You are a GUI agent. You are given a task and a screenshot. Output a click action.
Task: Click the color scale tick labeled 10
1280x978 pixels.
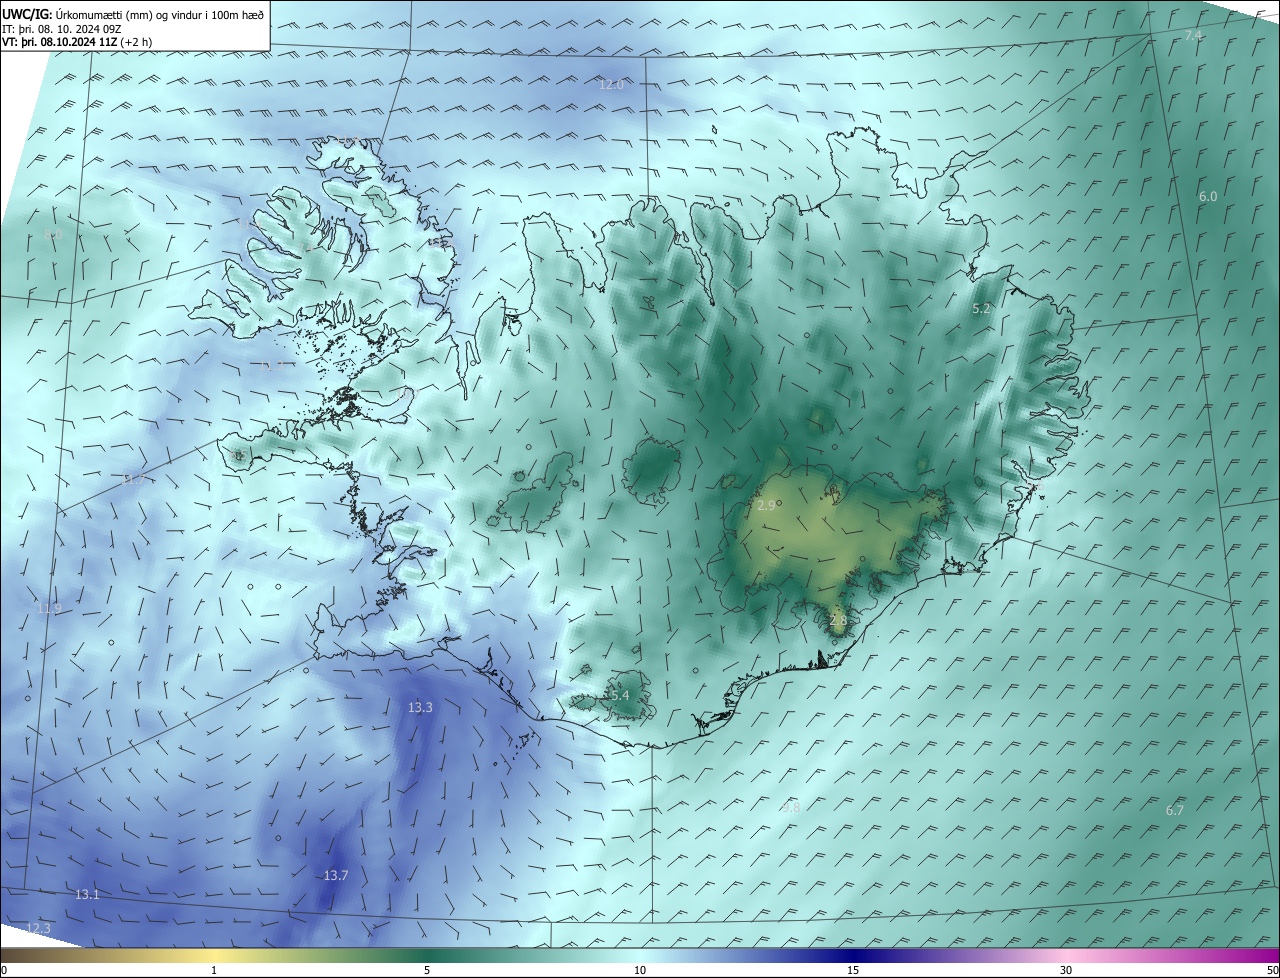click(640, 970)
